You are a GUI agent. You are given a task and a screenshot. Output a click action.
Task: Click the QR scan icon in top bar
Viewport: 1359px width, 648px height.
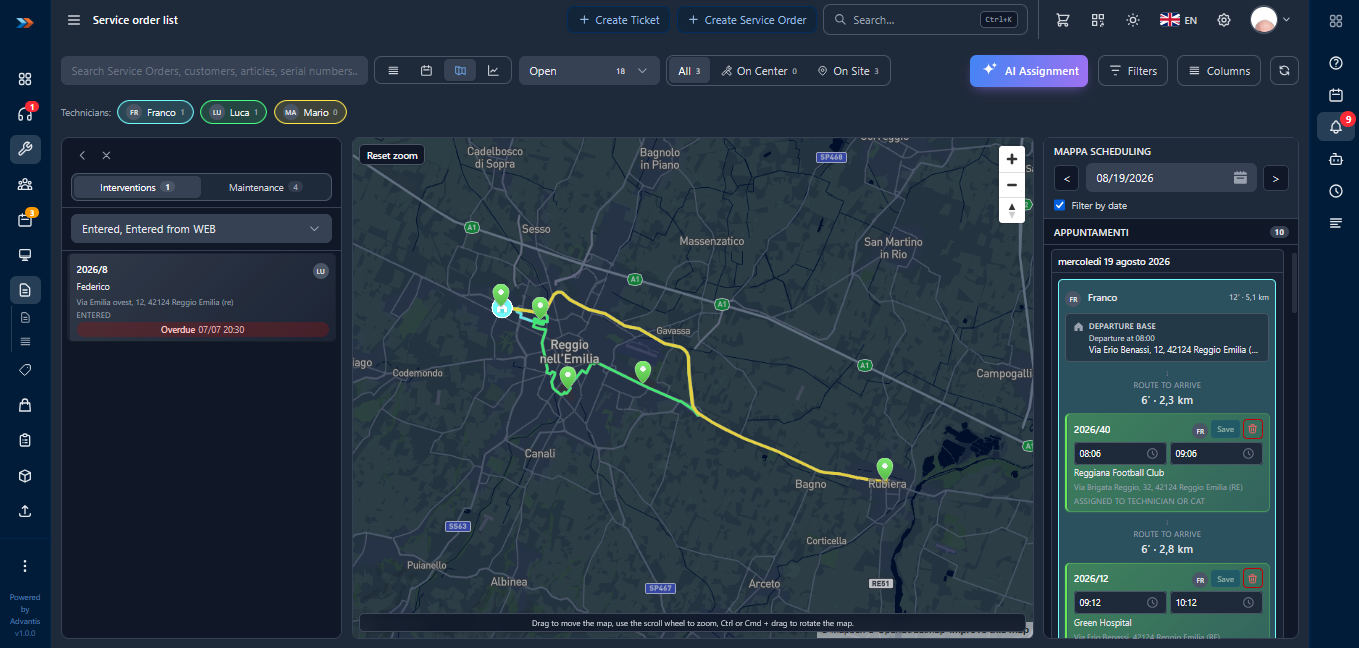(1098, 20)
